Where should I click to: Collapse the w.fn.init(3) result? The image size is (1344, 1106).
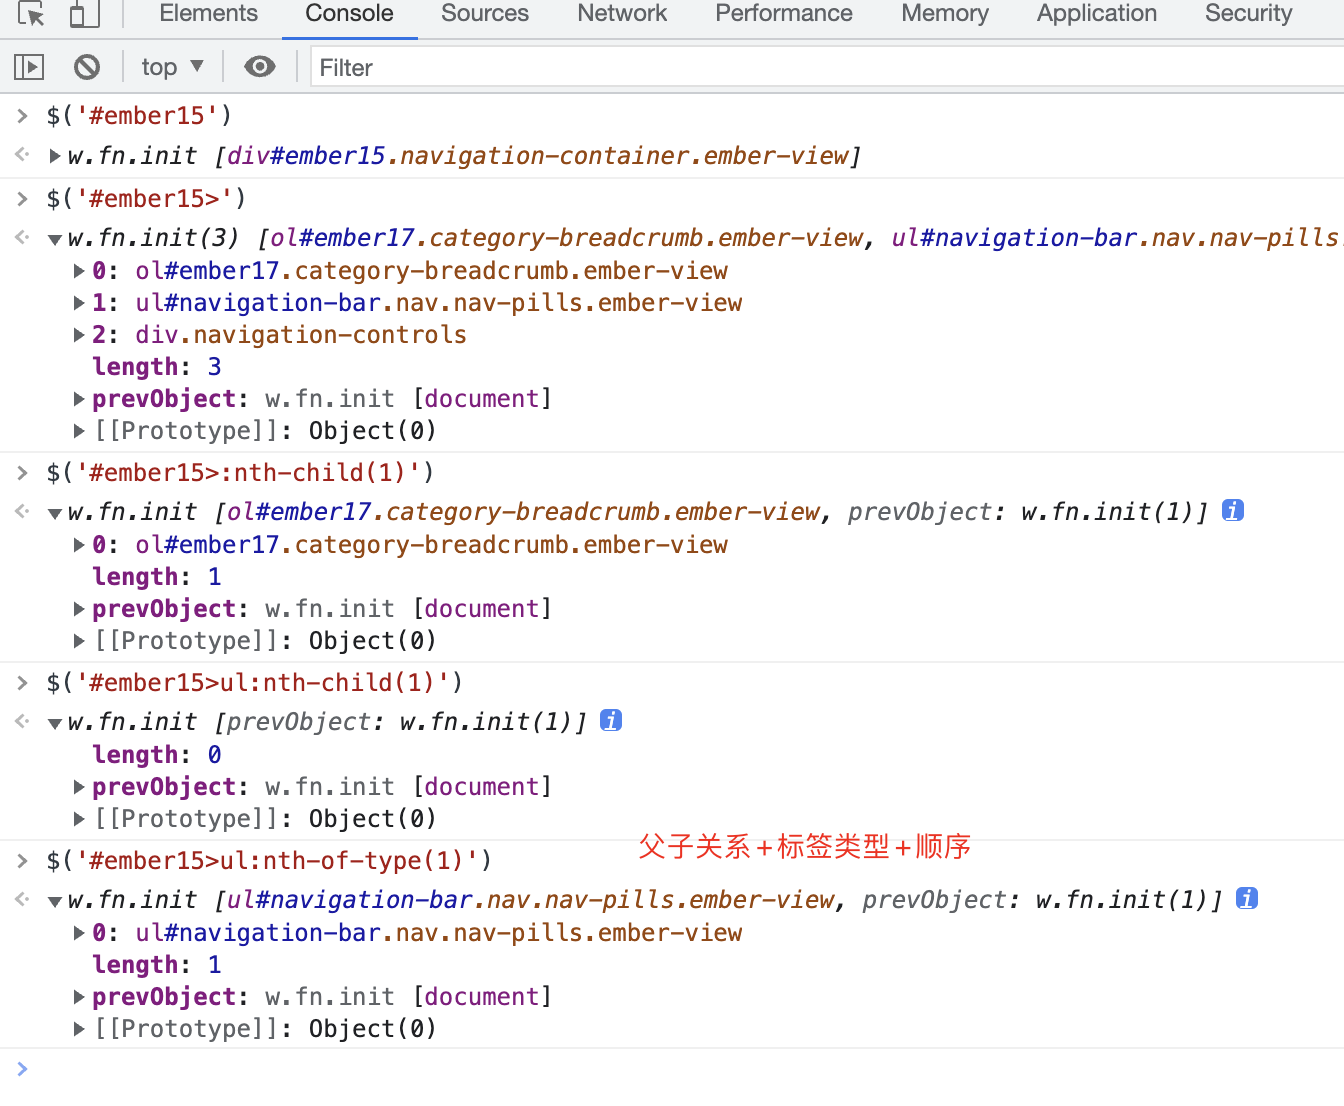55,239
